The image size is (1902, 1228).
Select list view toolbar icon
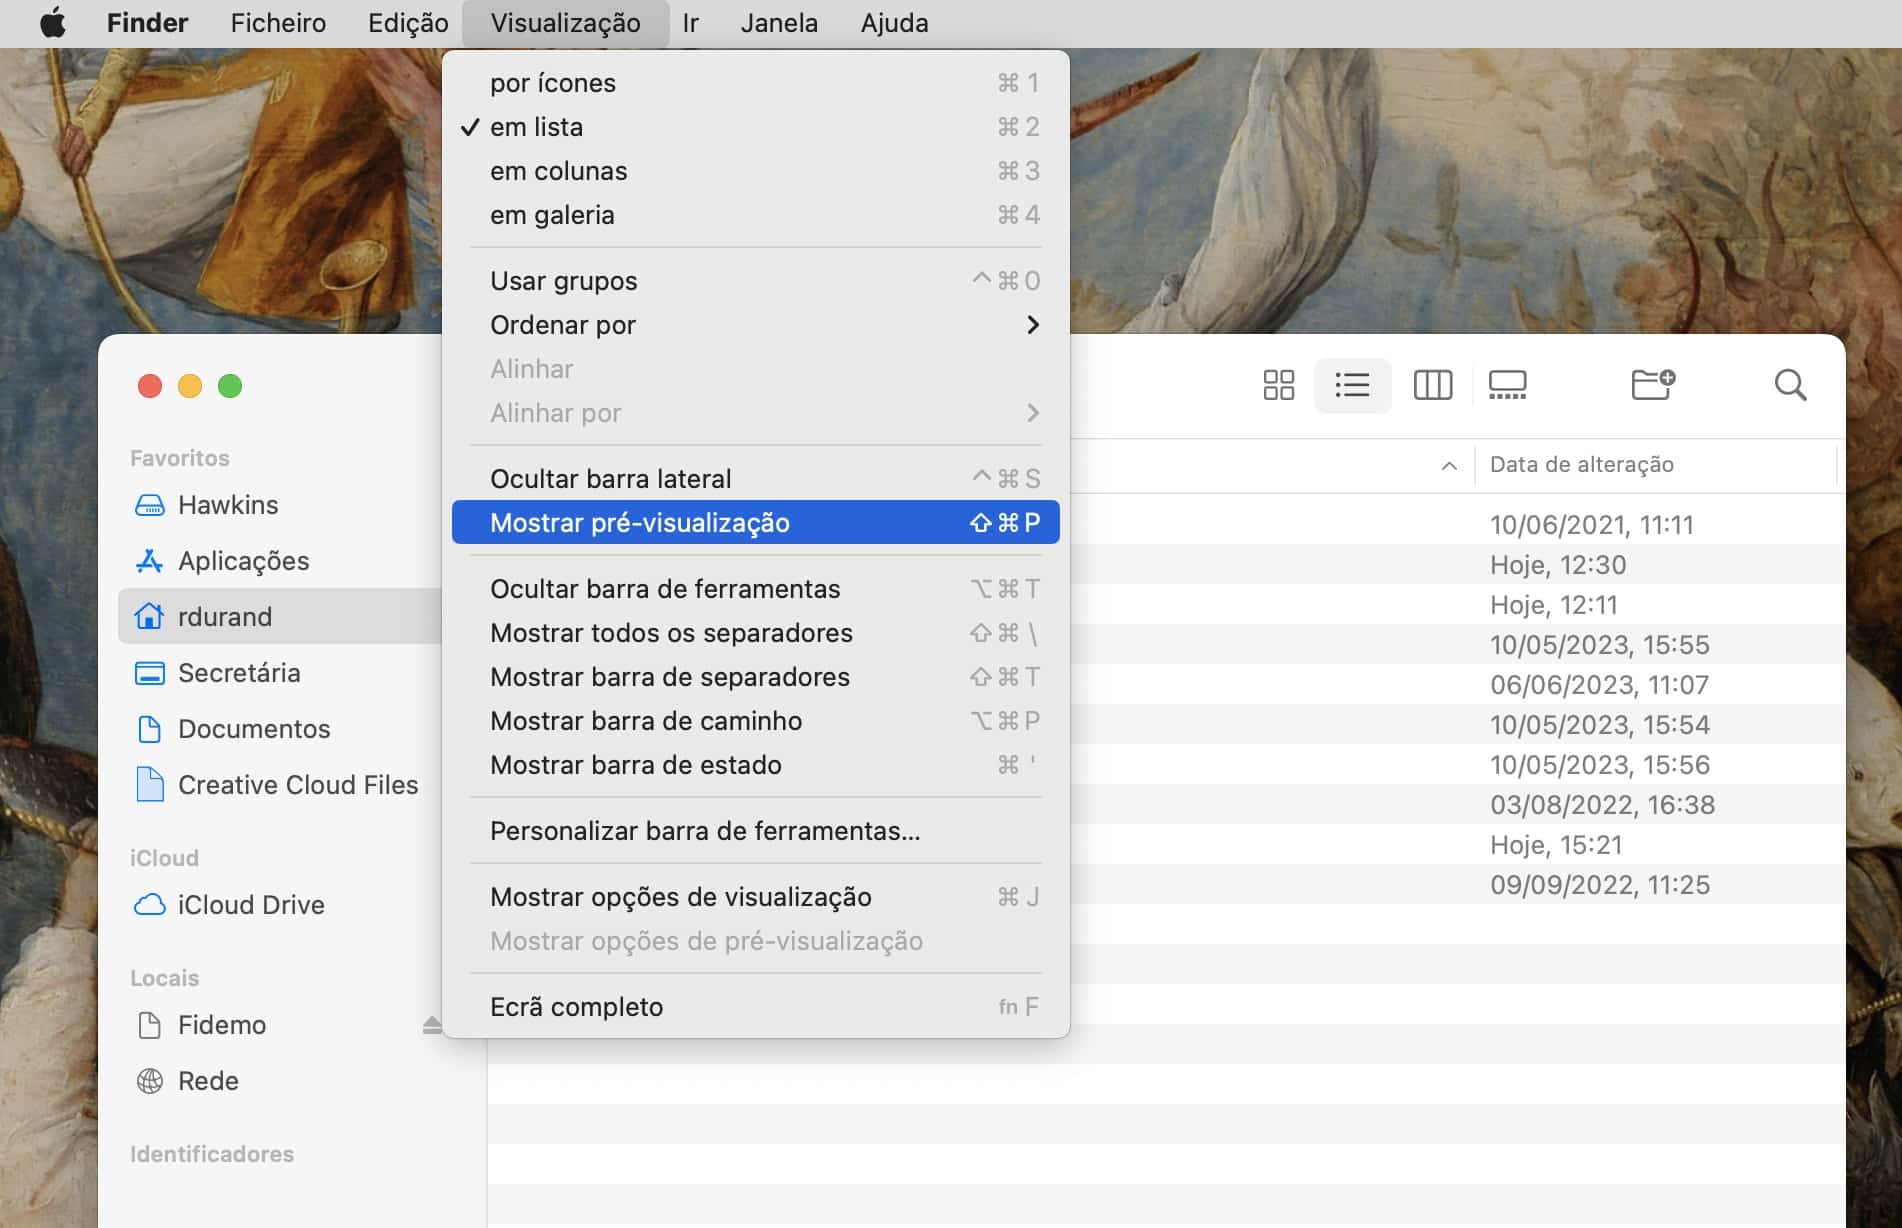tap(1352, 385)
